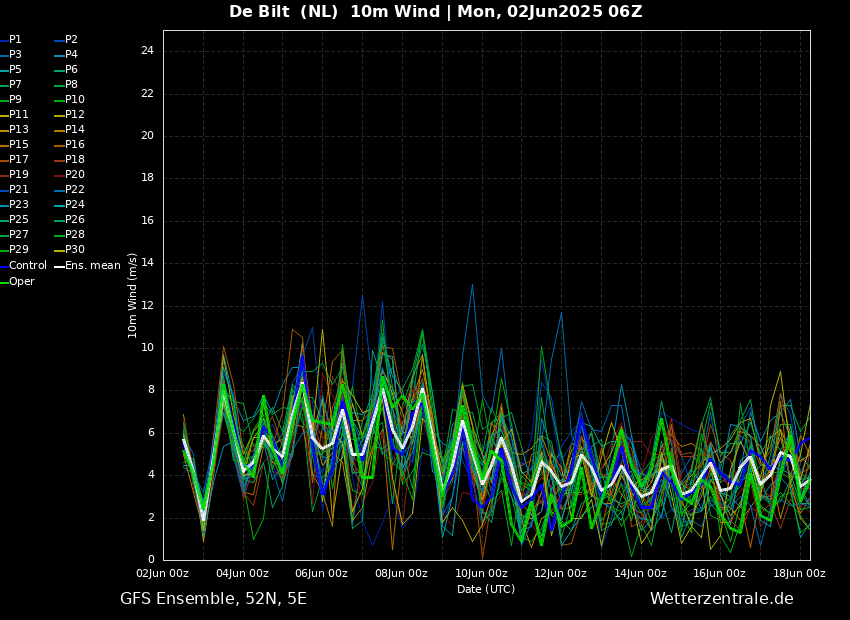Click the 16Jun 00z axis label

click(x=719, y=574)
